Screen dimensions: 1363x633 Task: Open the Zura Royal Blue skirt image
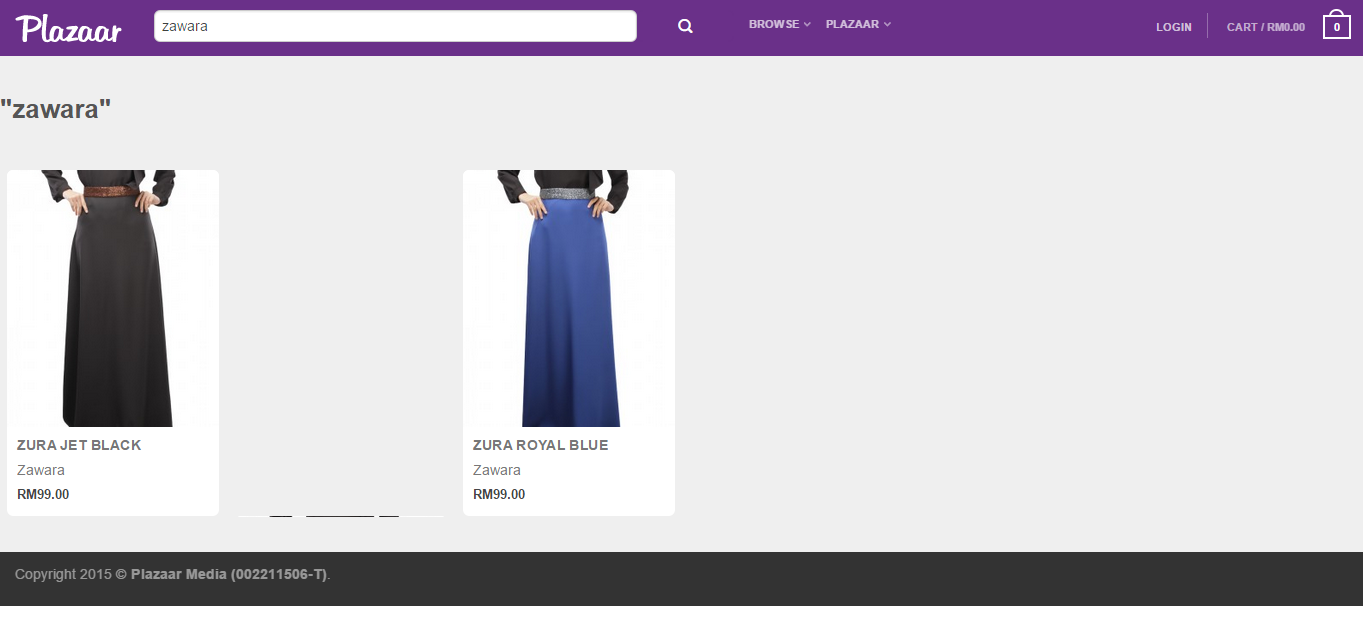point(569,298)
